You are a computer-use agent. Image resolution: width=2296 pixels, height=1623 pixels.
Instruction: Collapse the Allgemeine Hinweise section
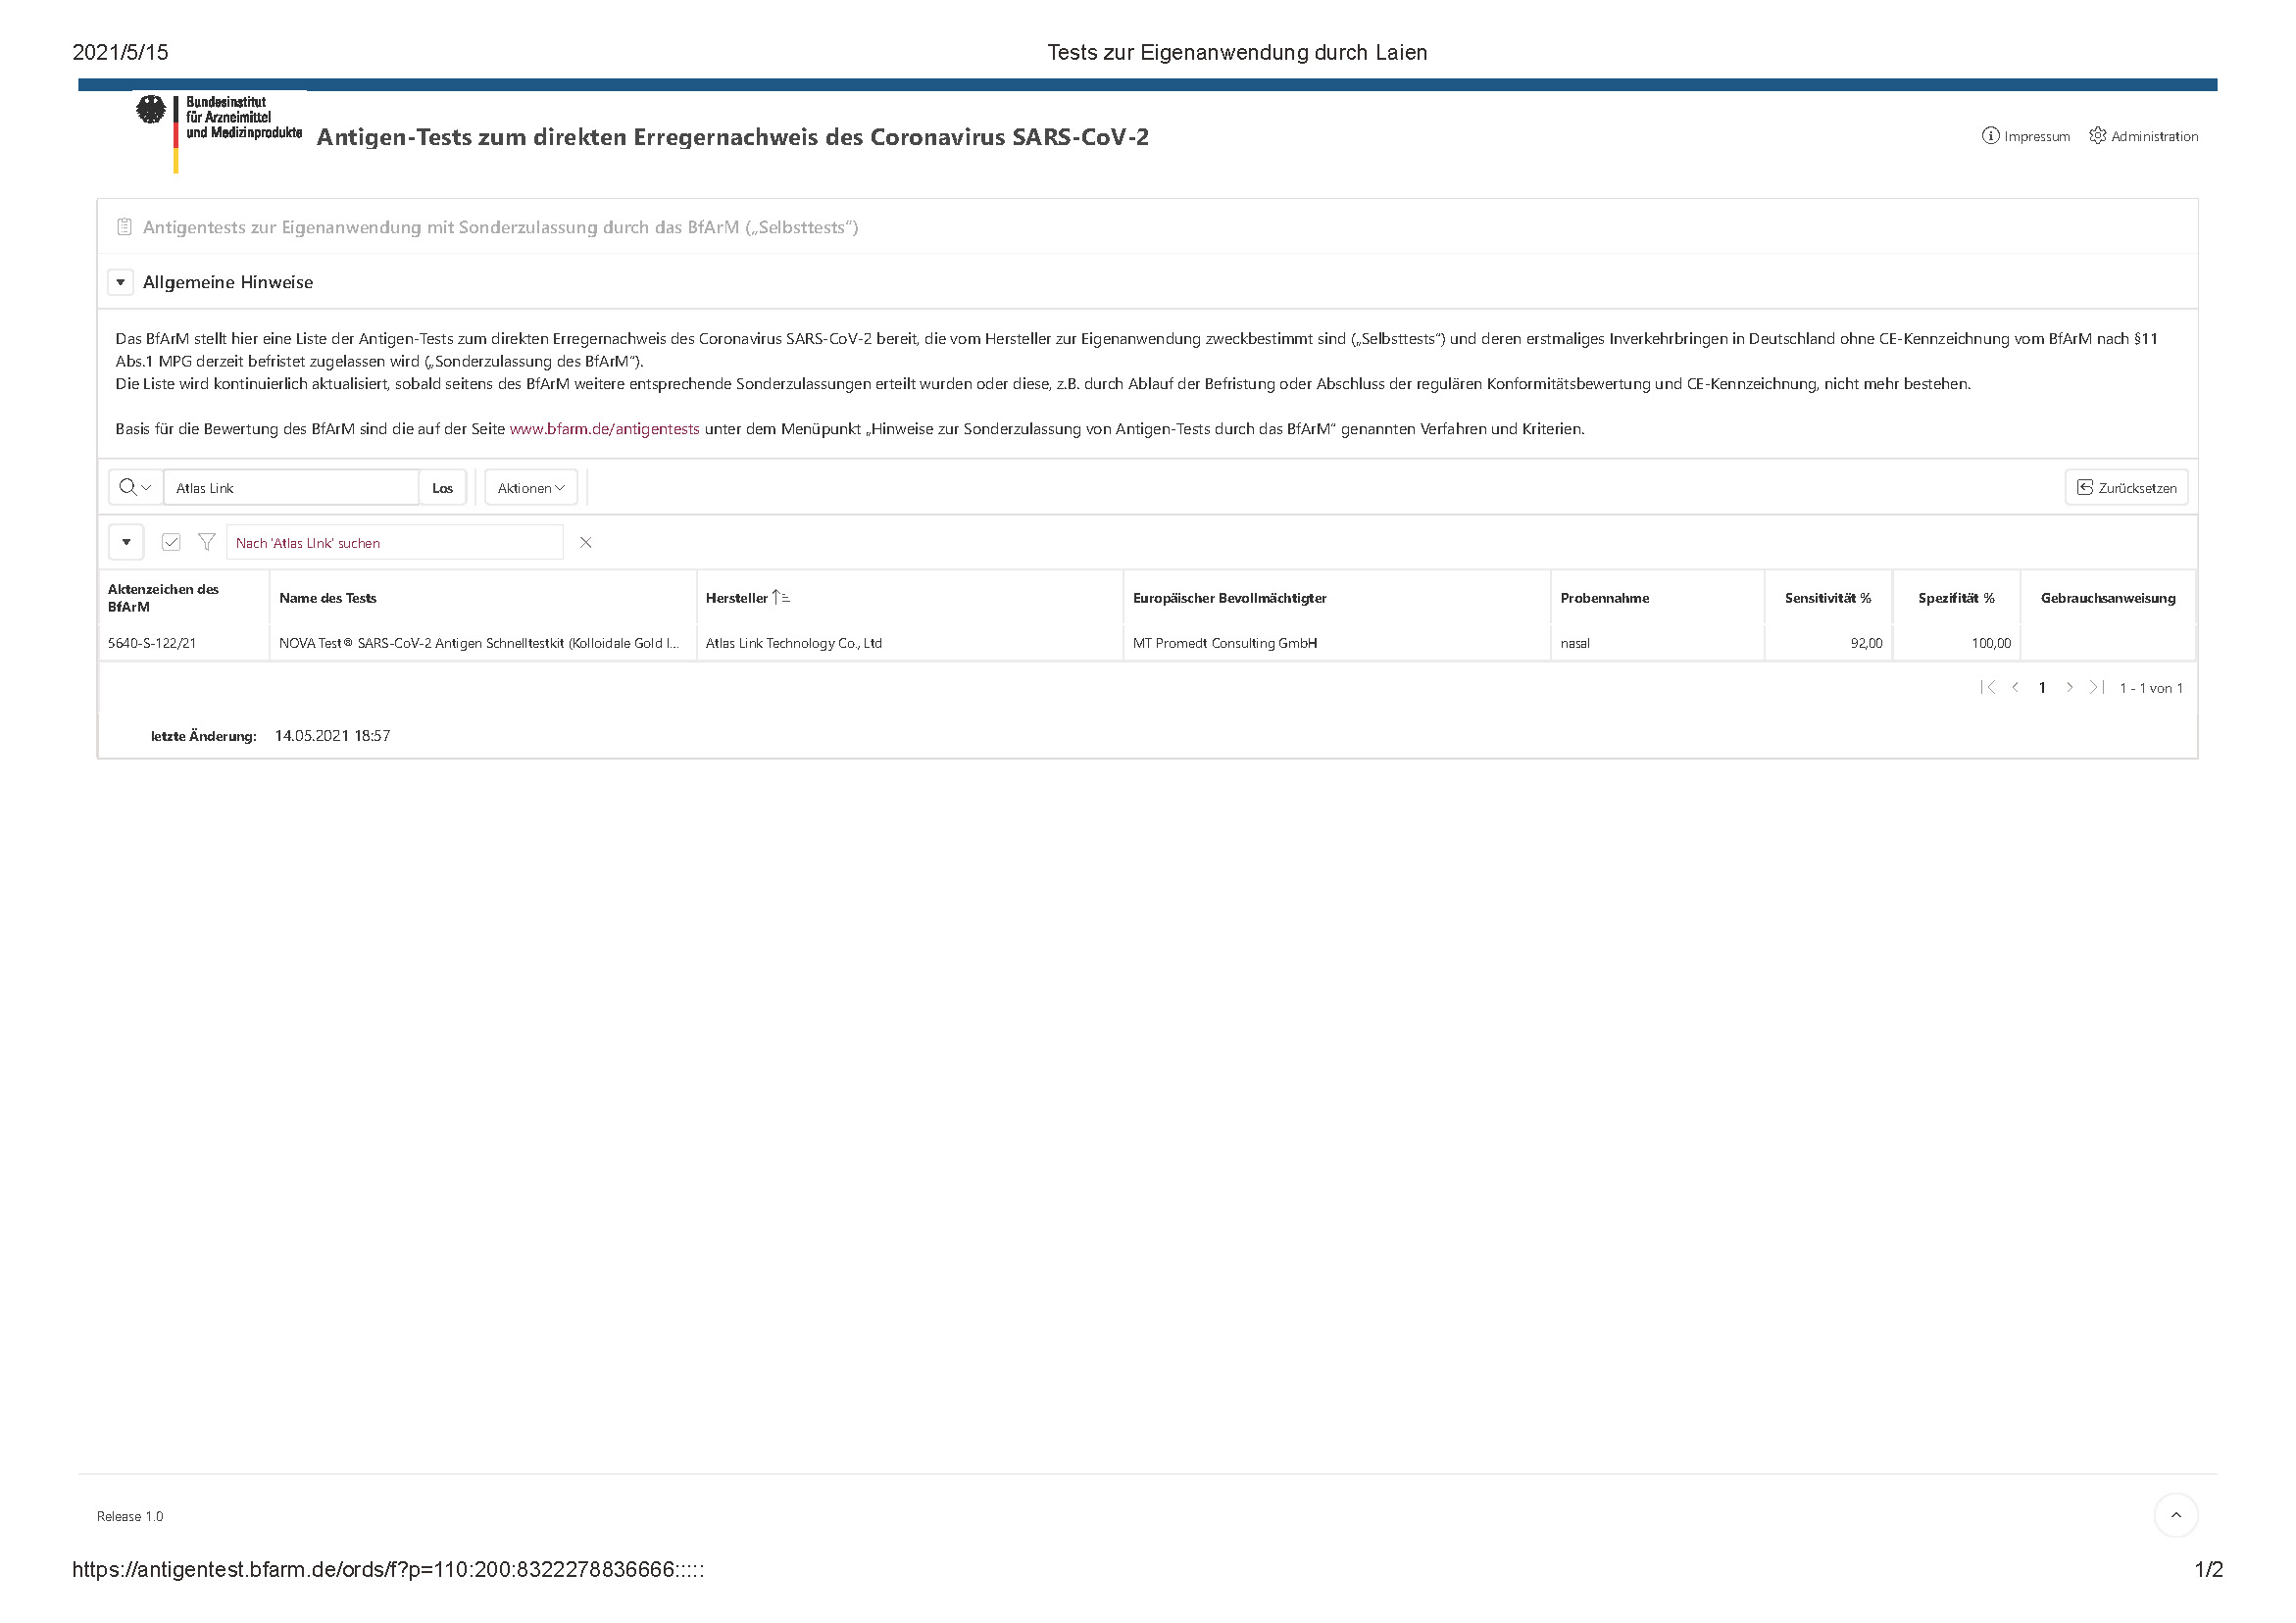point(120,282)
